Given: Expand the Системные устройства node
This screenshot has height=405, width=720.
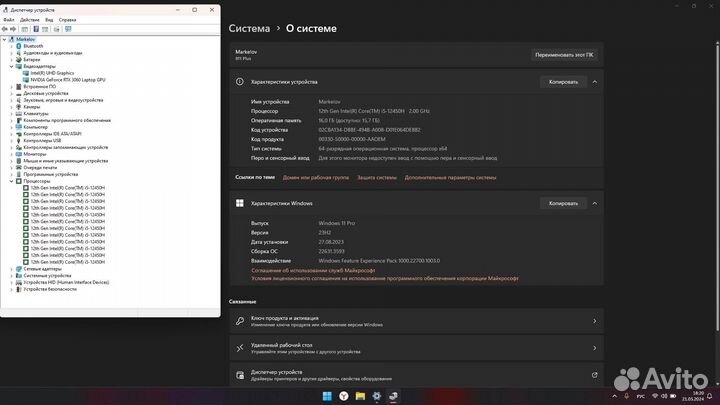Looking at the screenshot, I should click(11, 276).
